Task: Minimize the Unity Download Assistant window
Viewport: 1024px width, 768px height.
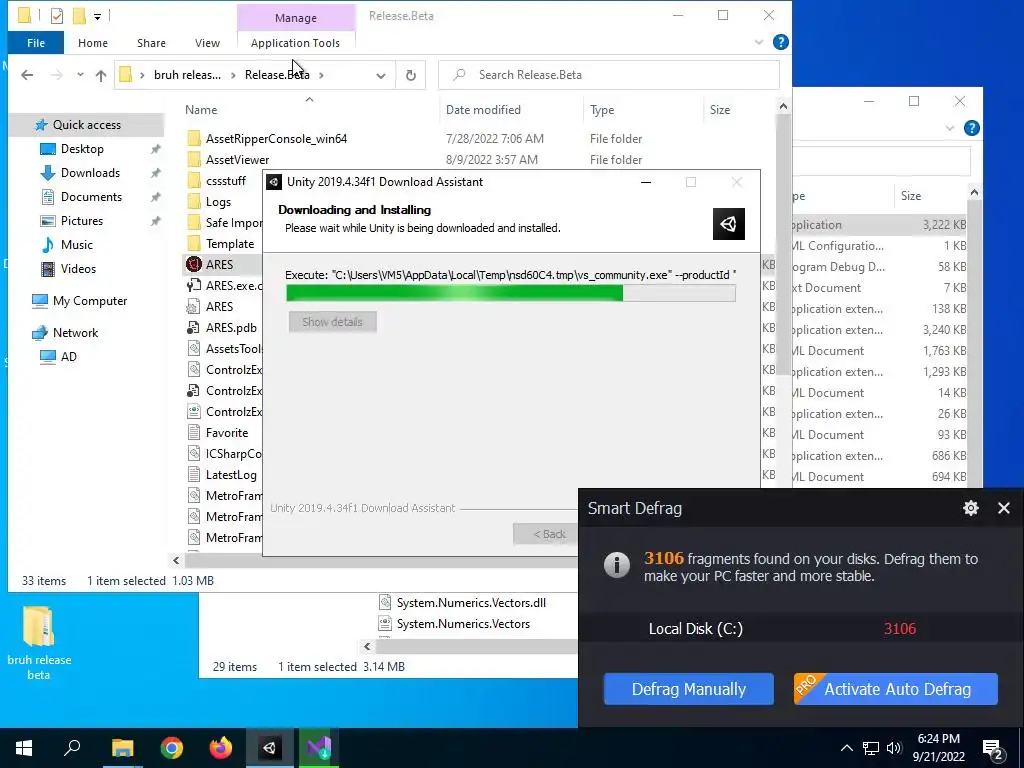Action: 646,182
